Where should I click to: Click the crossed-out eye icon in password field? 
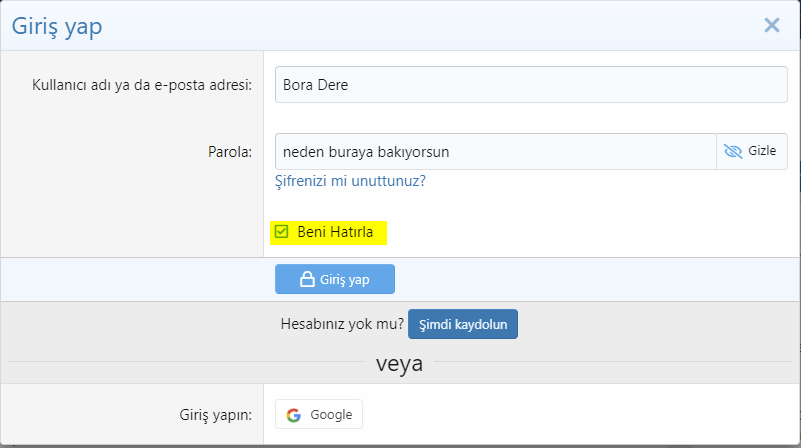click(733, 151)
